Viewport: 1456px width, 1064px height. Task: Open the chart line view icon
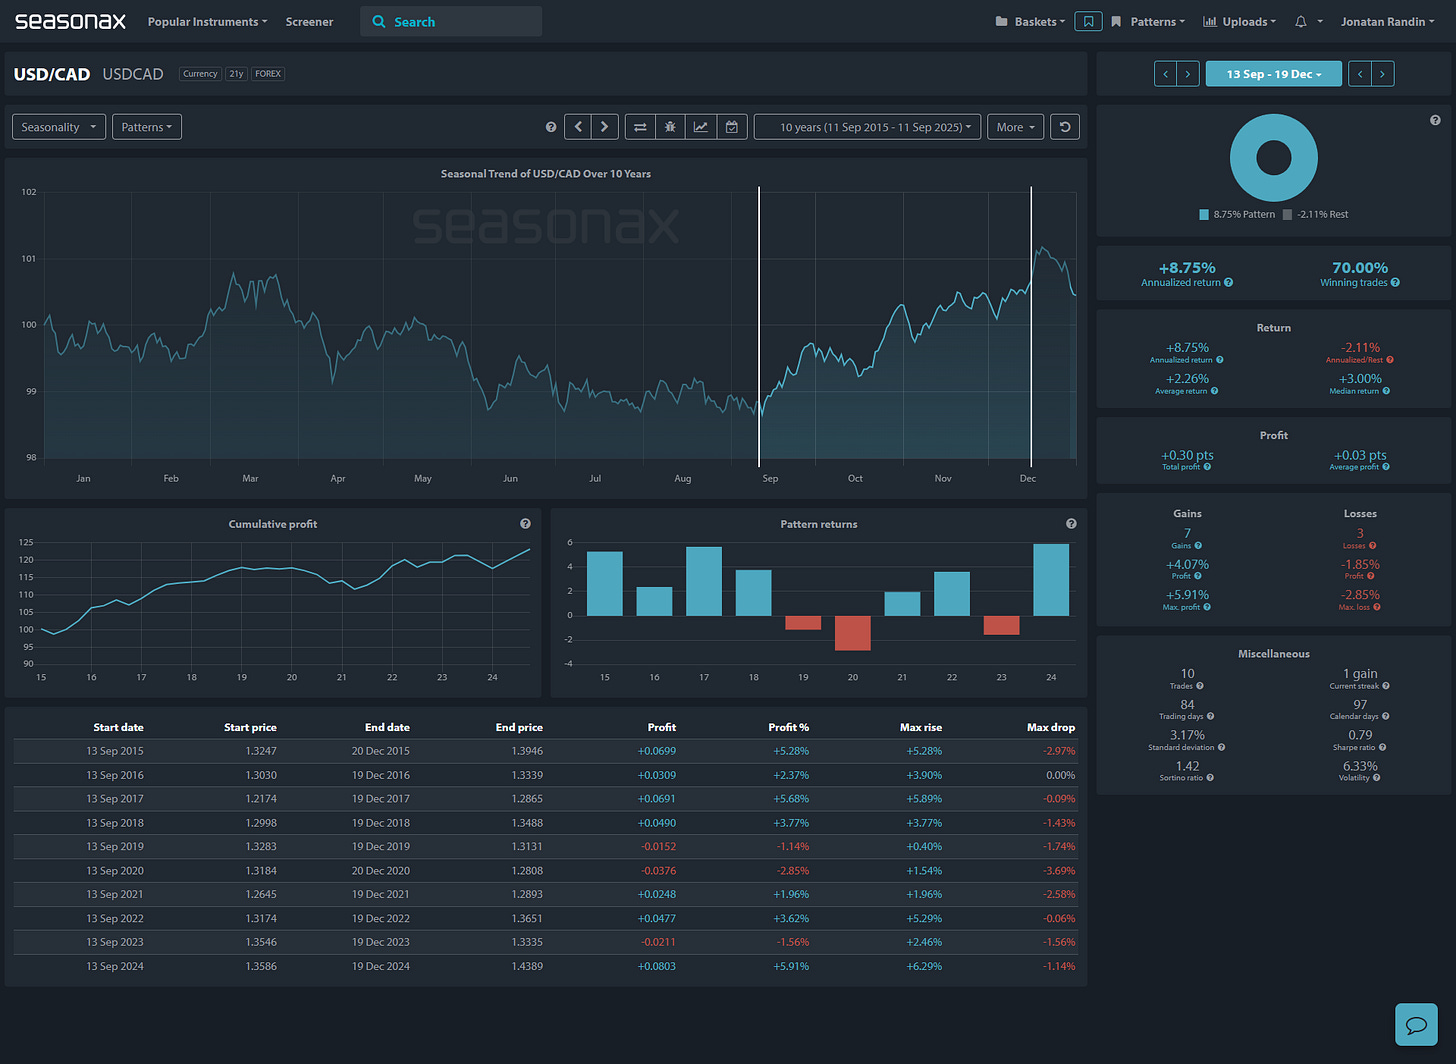701,127
